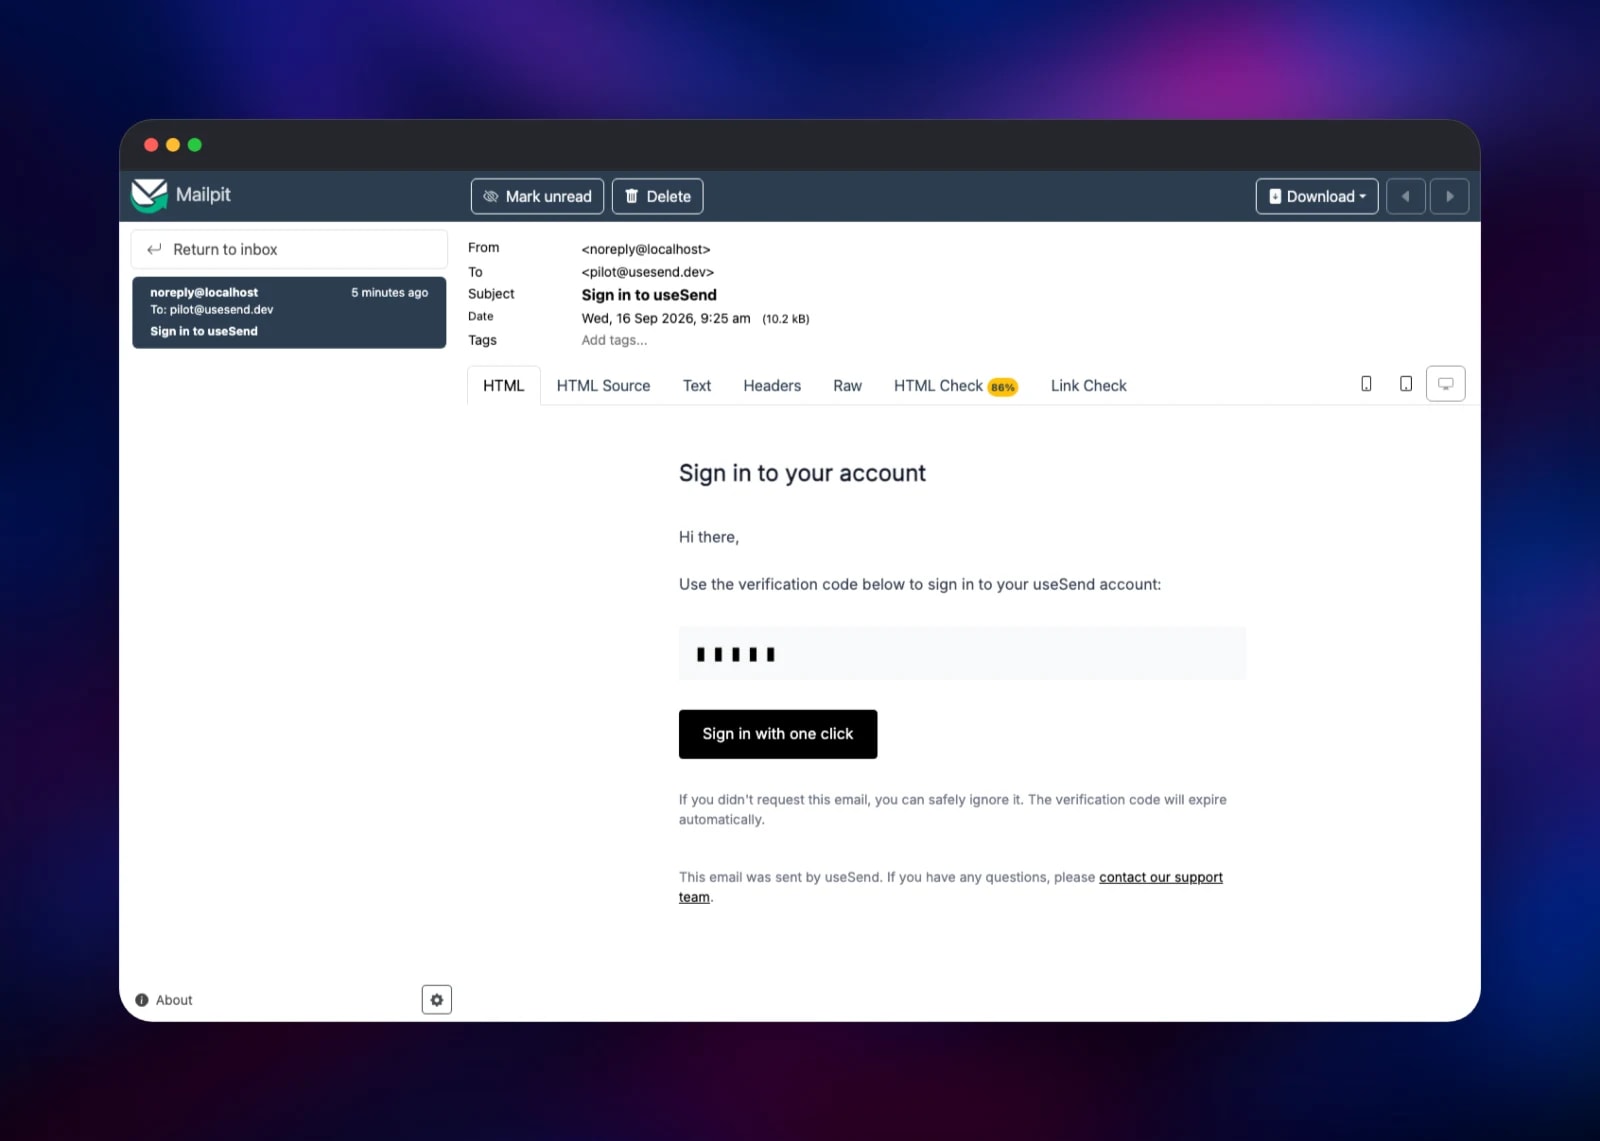
Task: Open the Headers tab
Action: pyautogui.click(x=772, y=386)
